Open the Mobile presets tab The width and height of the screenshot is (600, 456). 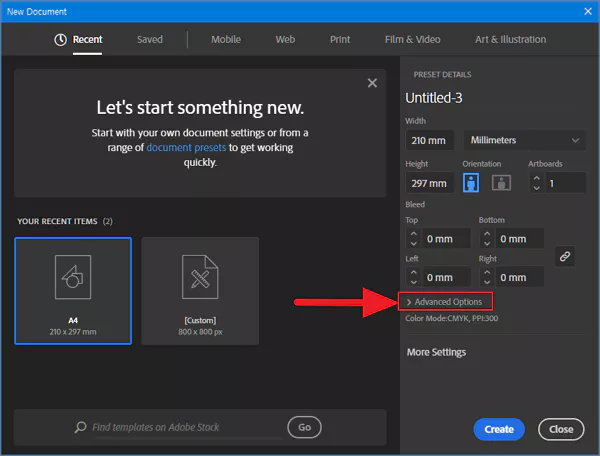(226, 39)
